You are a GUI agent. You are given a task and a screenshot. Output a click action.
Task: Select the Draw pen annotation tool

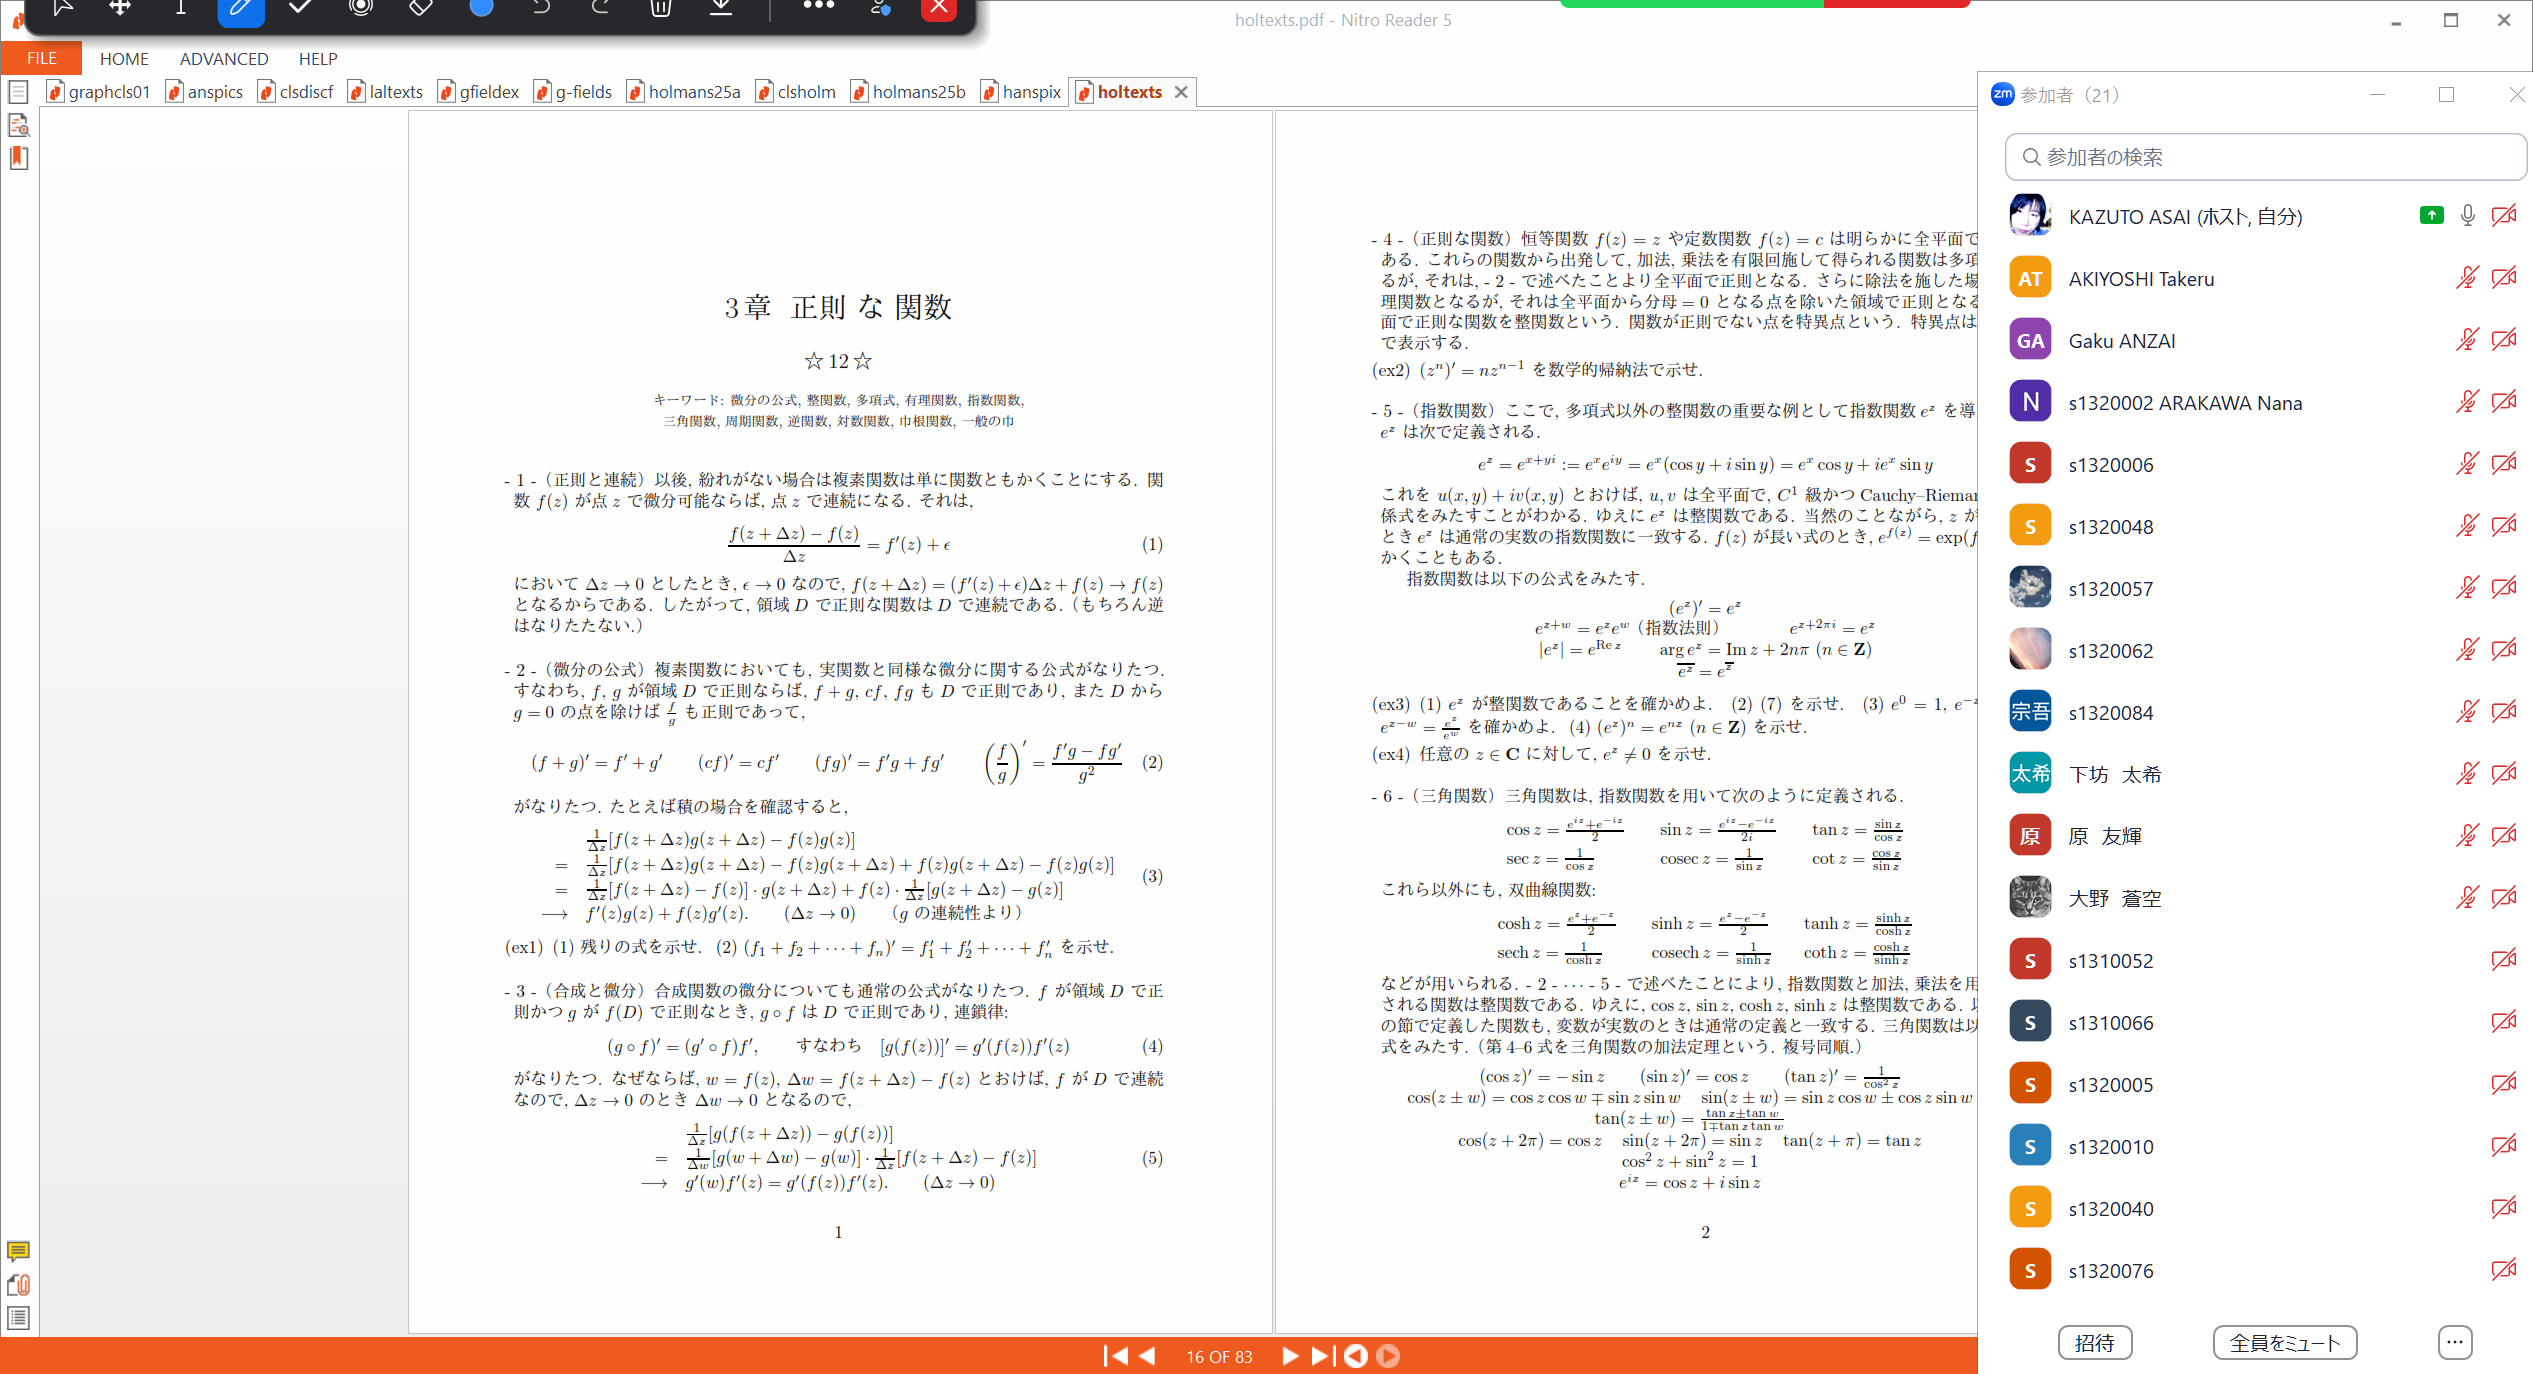click(x=240, y=8)
